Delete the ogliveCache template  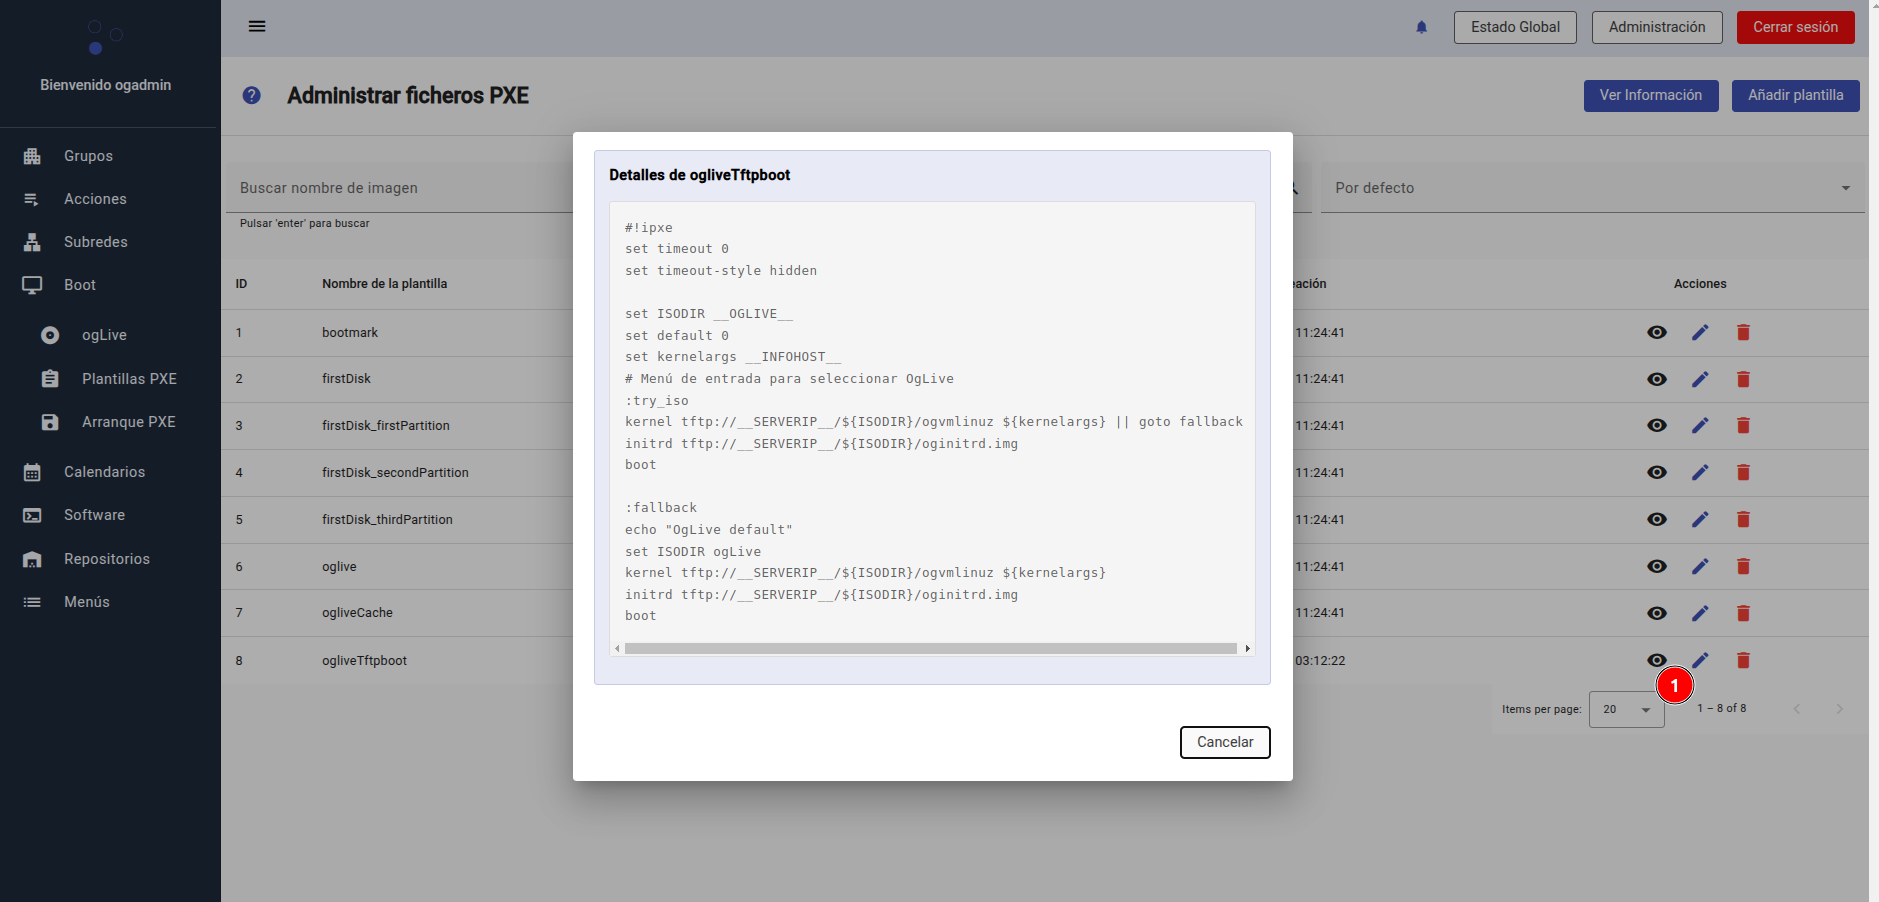click(x=1743, y=613)
